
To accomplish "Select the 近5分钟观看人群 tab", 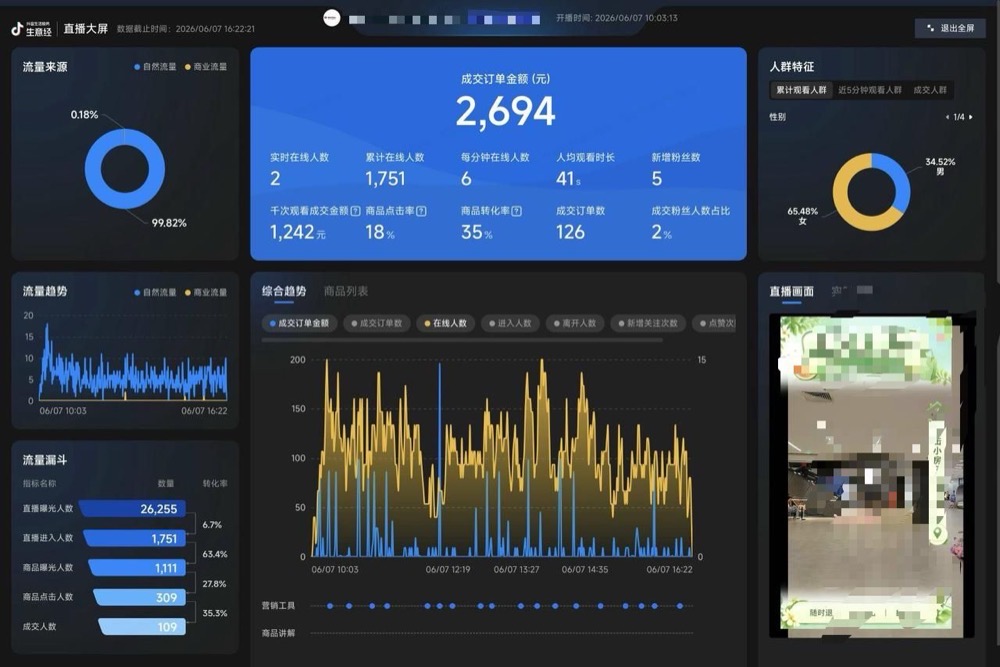I will 870,90.
